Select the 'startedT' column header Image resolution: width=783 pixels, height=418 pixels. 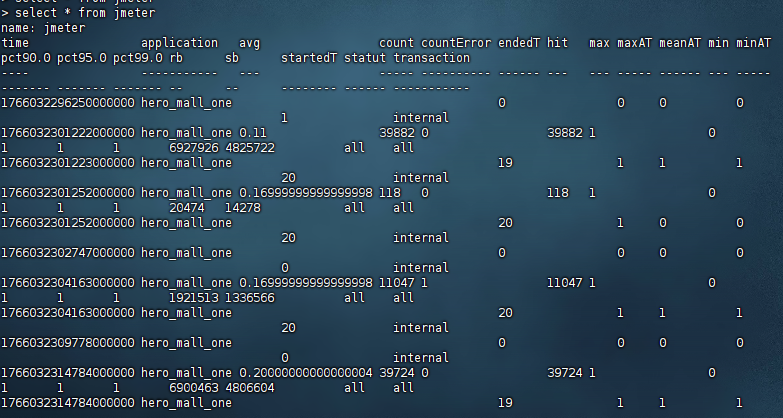tap(309, 58)
